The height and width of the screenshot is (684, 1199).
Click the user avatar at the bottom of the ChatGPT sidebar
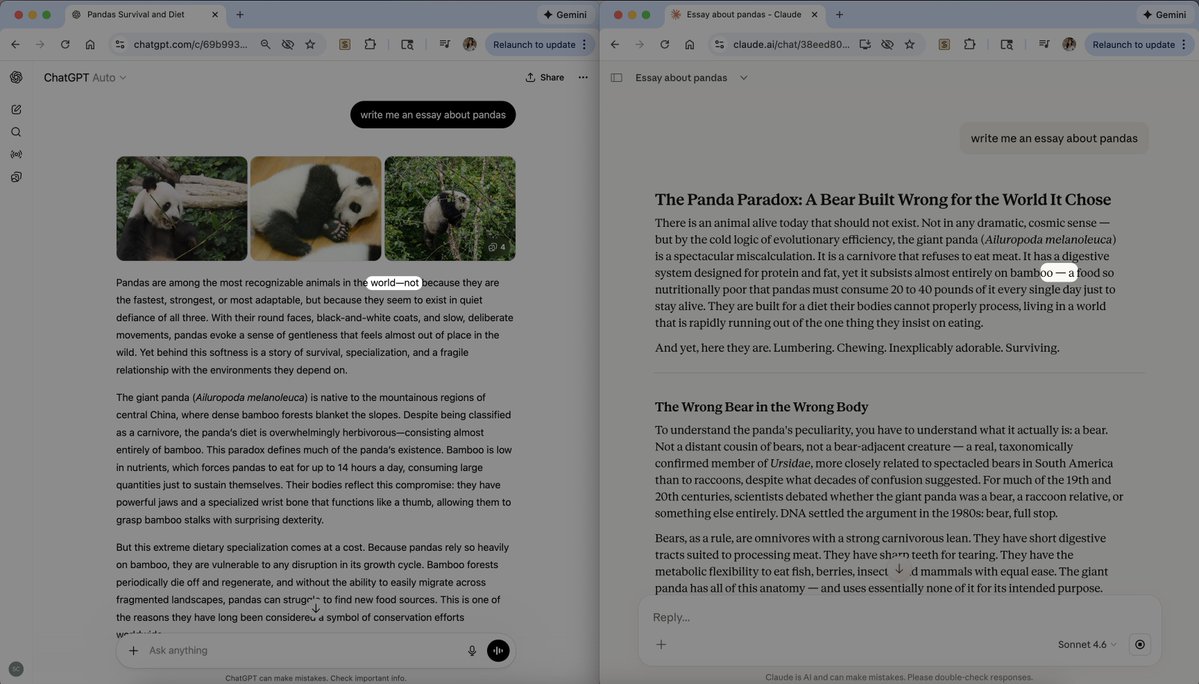pos(16,669)
